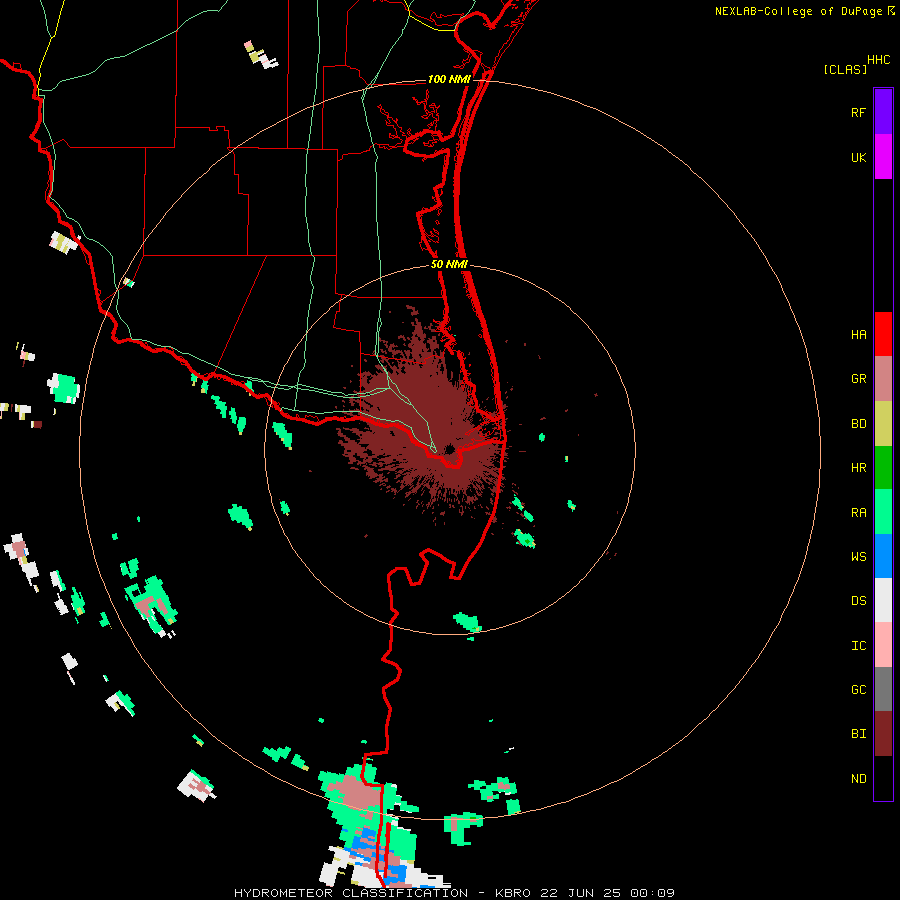Click the HA red legend swatch

point(883,334)
